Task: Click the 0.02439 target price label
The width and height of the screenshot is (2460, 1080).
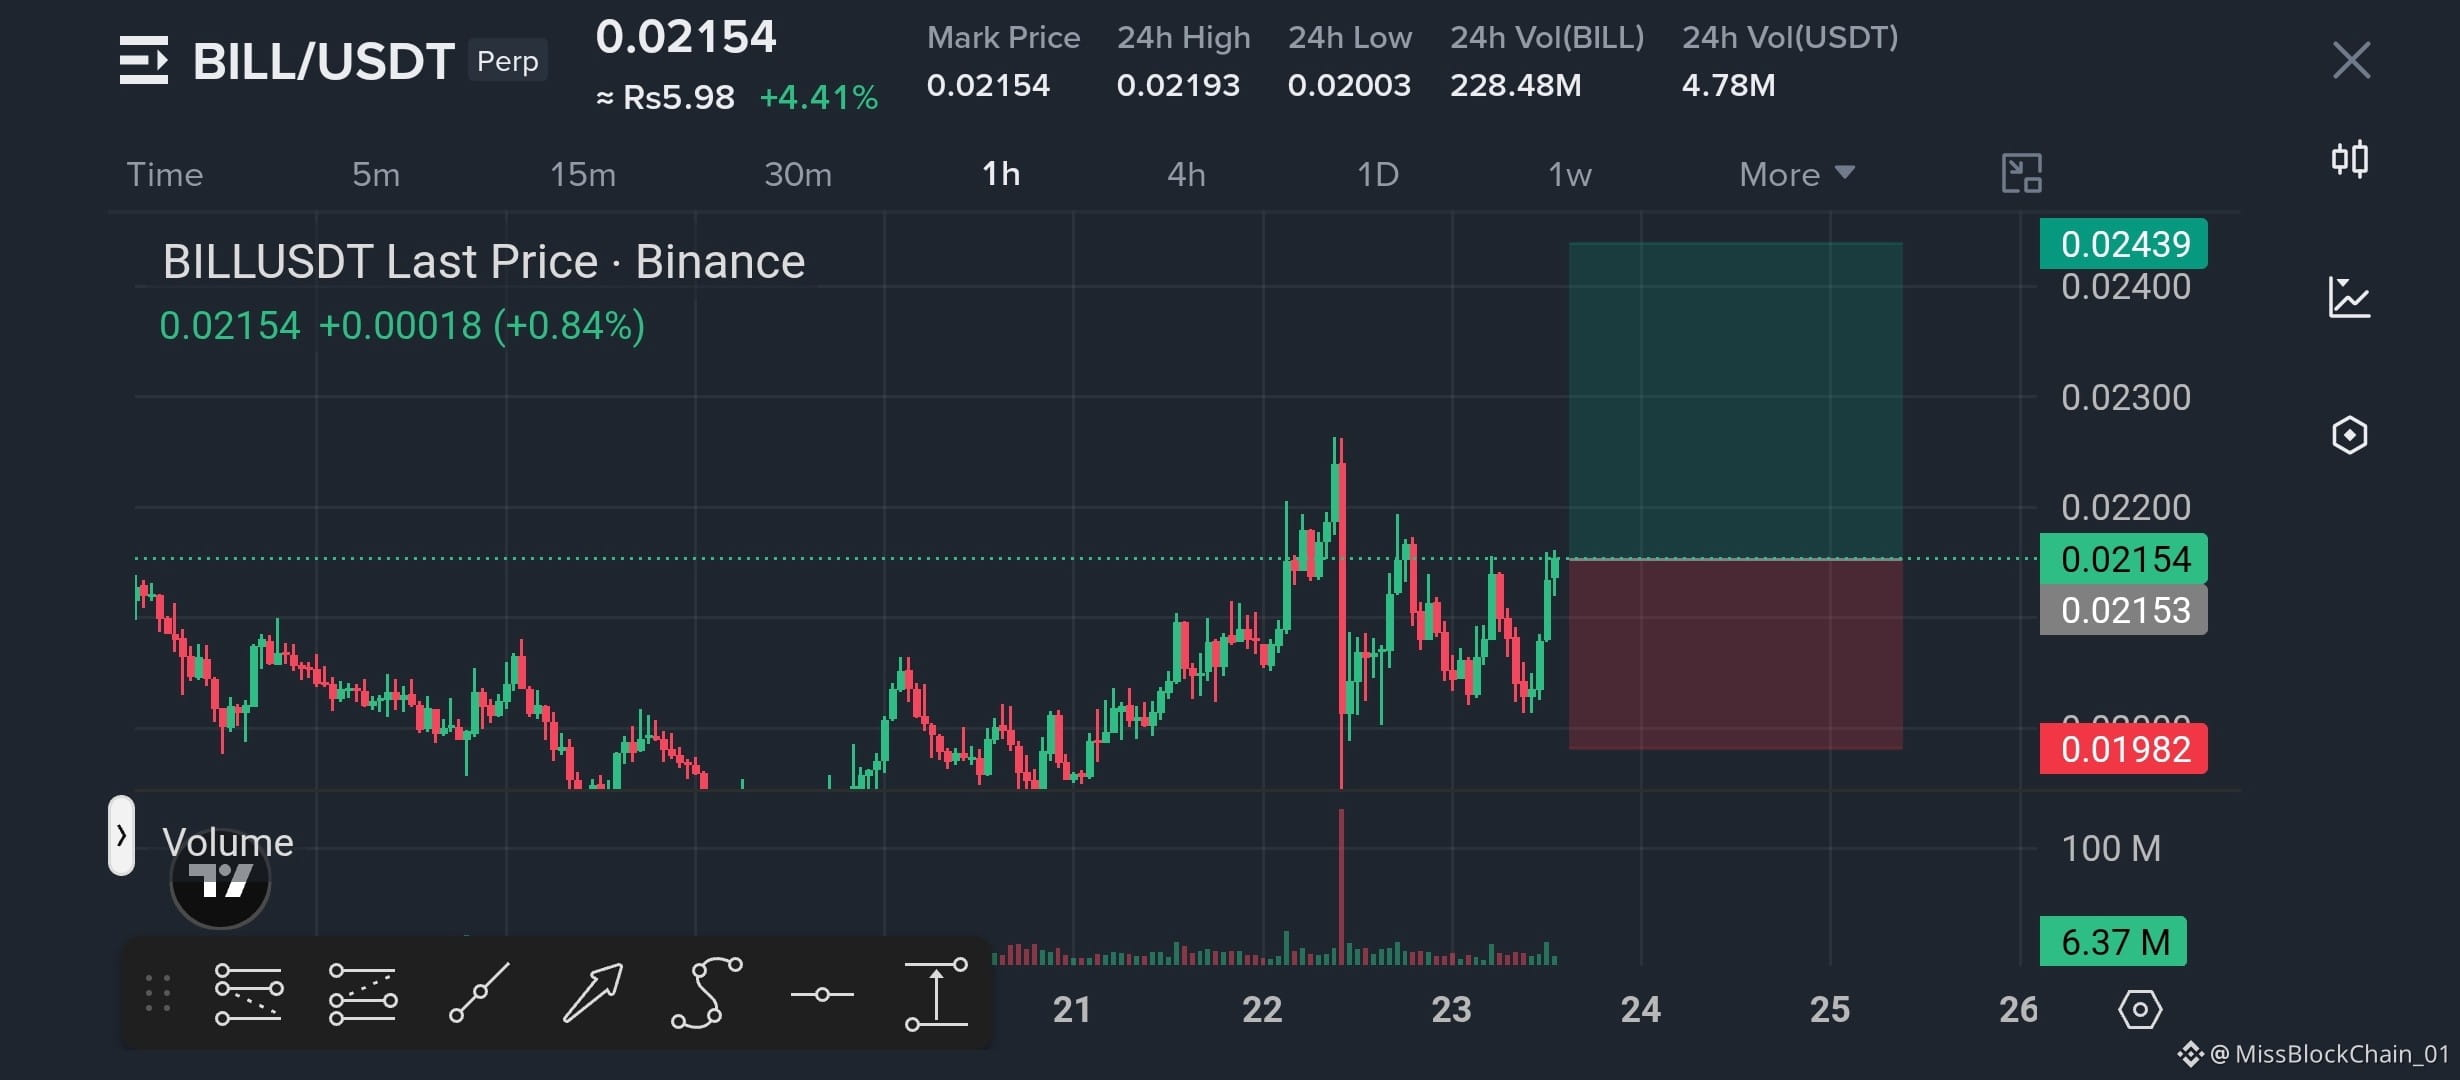Action: pos(2124,244)
